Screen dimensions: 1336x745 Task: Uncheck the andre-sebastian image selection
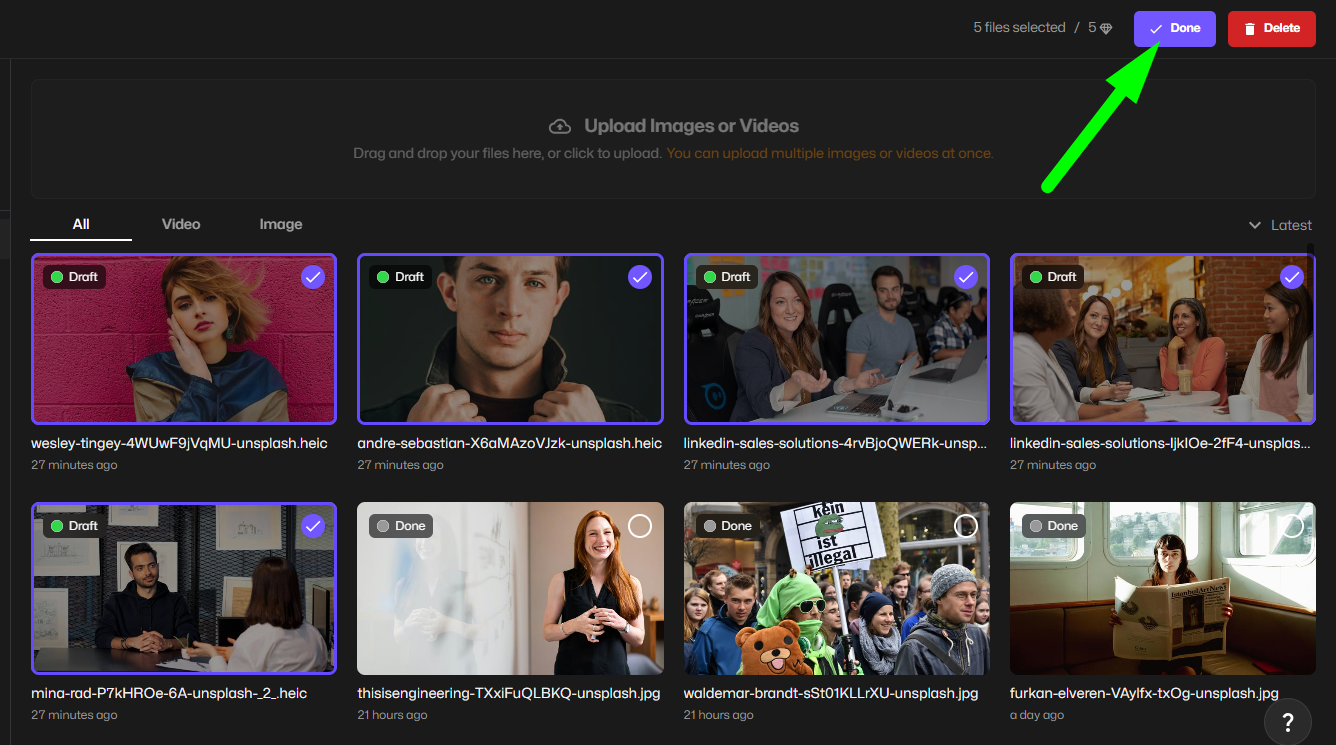point(640,277)
